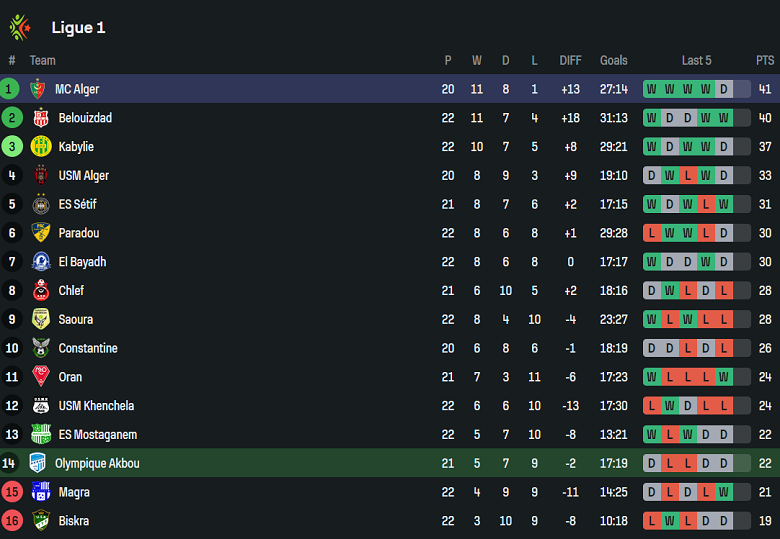This screenshot has height=539, width=780.
Task: Click the red position 16 badge
Action: click(x=11, y=521)
